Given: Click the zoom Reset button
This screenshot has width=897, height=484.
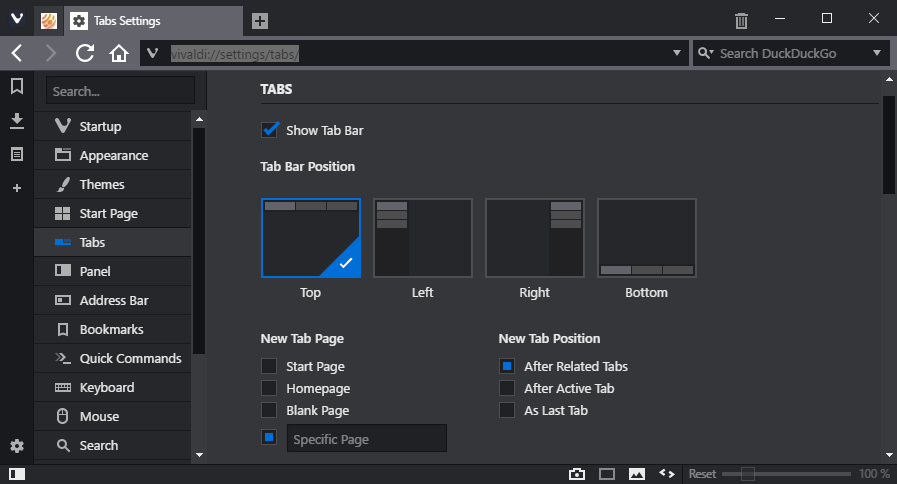Looking at the screenshot, I should point(702,473).
